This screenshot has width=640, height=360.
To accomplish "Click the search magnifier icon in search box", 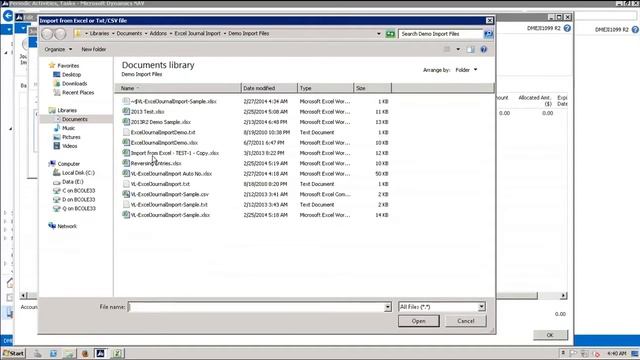I will [488, 34].
